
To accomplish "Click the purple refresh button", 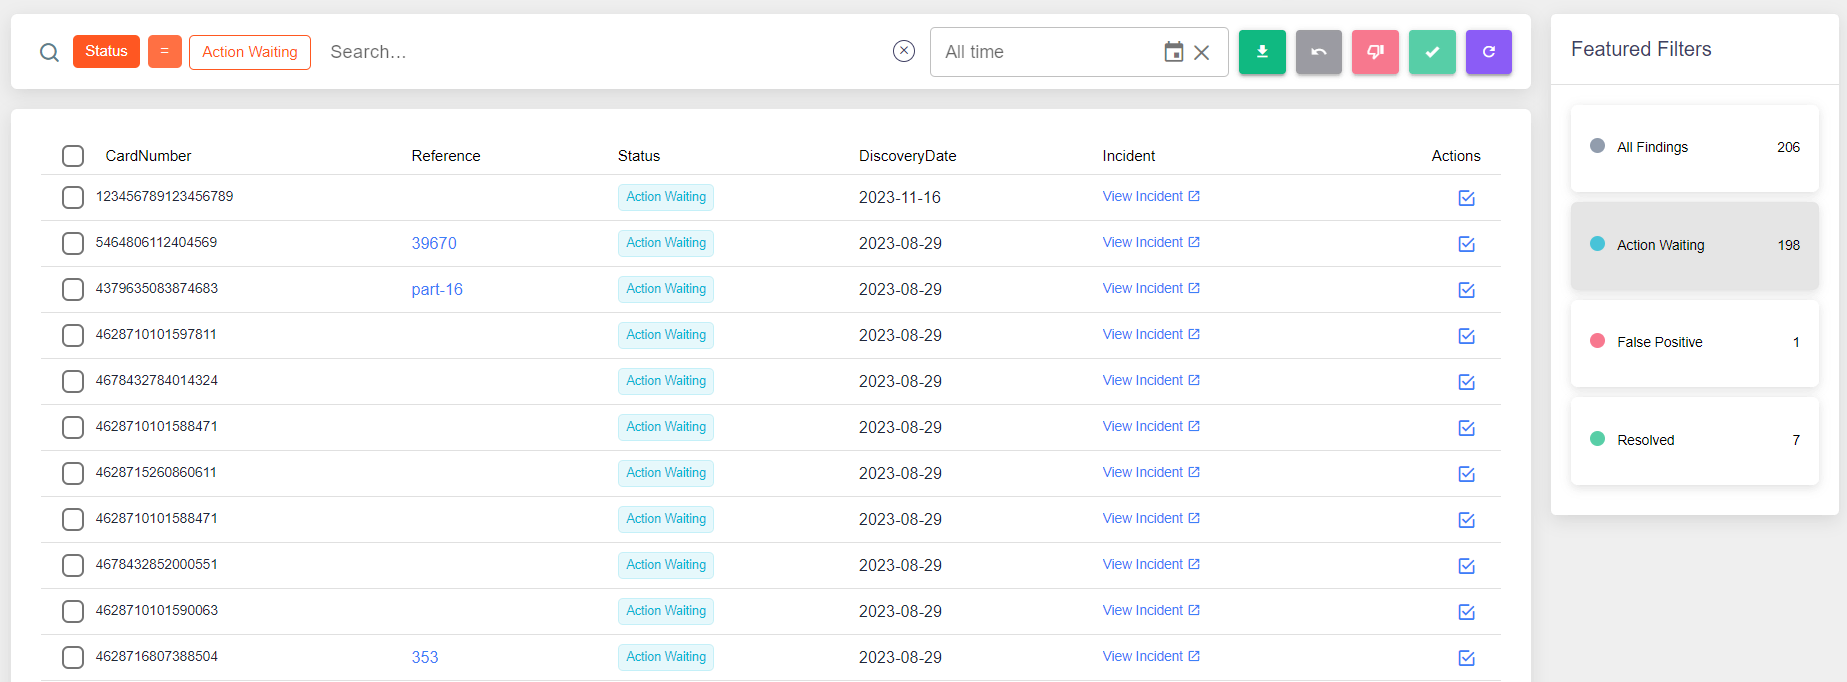I will click(x=1489, y=52).
